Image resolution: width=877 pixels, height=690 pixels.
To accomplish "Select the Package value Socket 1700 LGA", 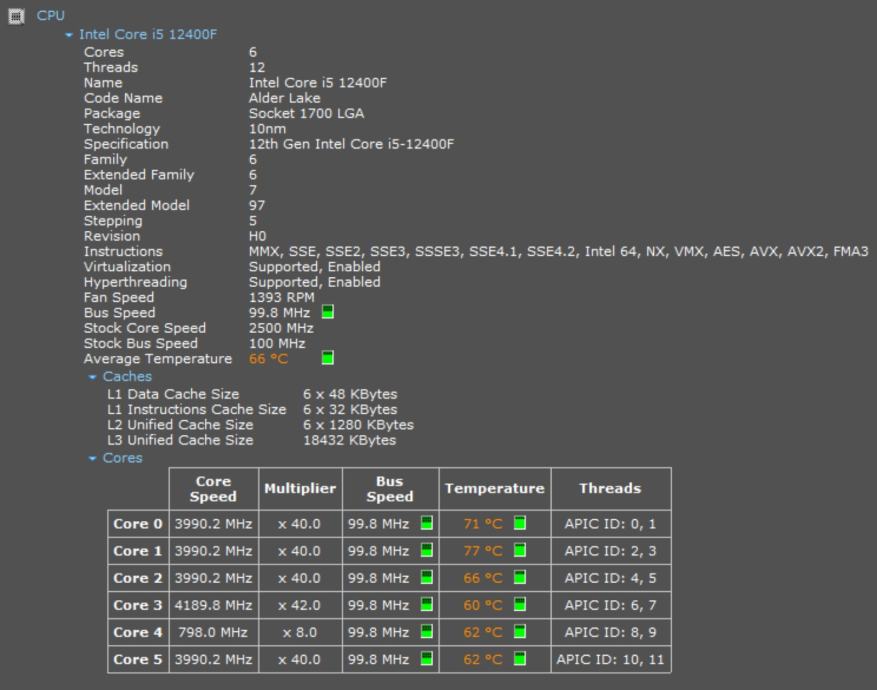I will click(x=307, y=114).
